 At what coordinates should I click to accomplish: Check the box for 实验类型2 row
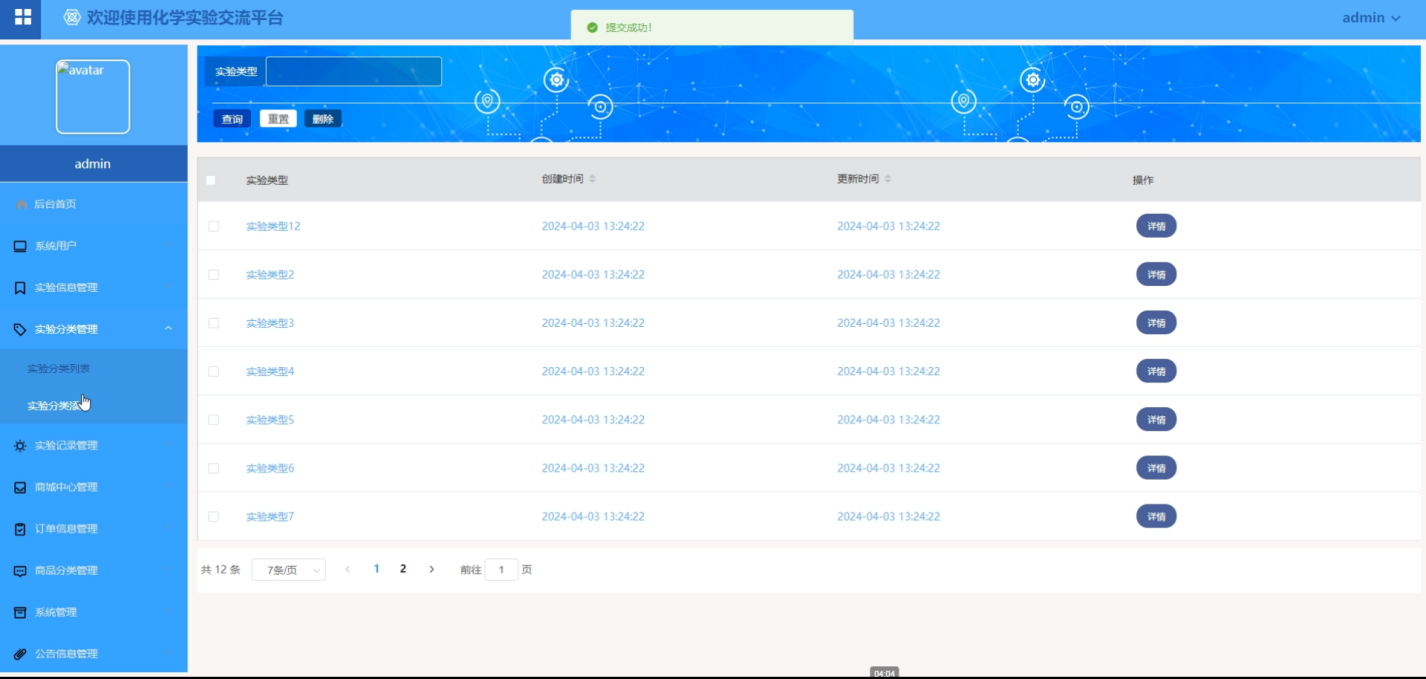[x=213, y=274]
